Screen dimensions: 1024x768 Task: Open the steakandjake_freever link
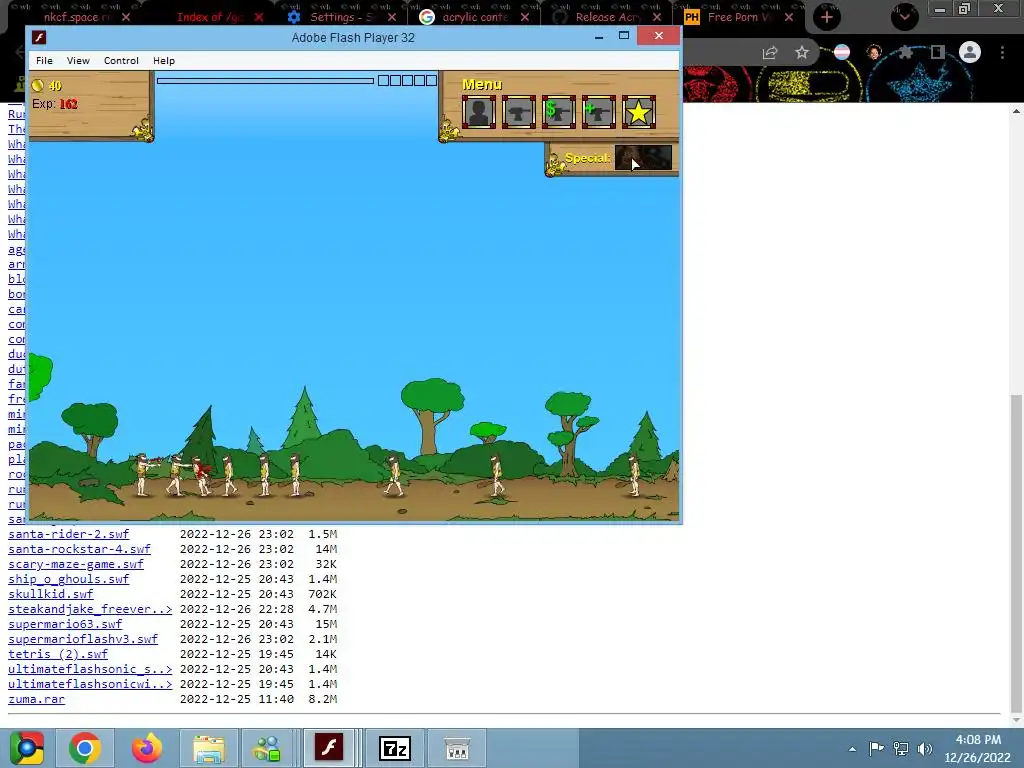(x=90, y=609)
